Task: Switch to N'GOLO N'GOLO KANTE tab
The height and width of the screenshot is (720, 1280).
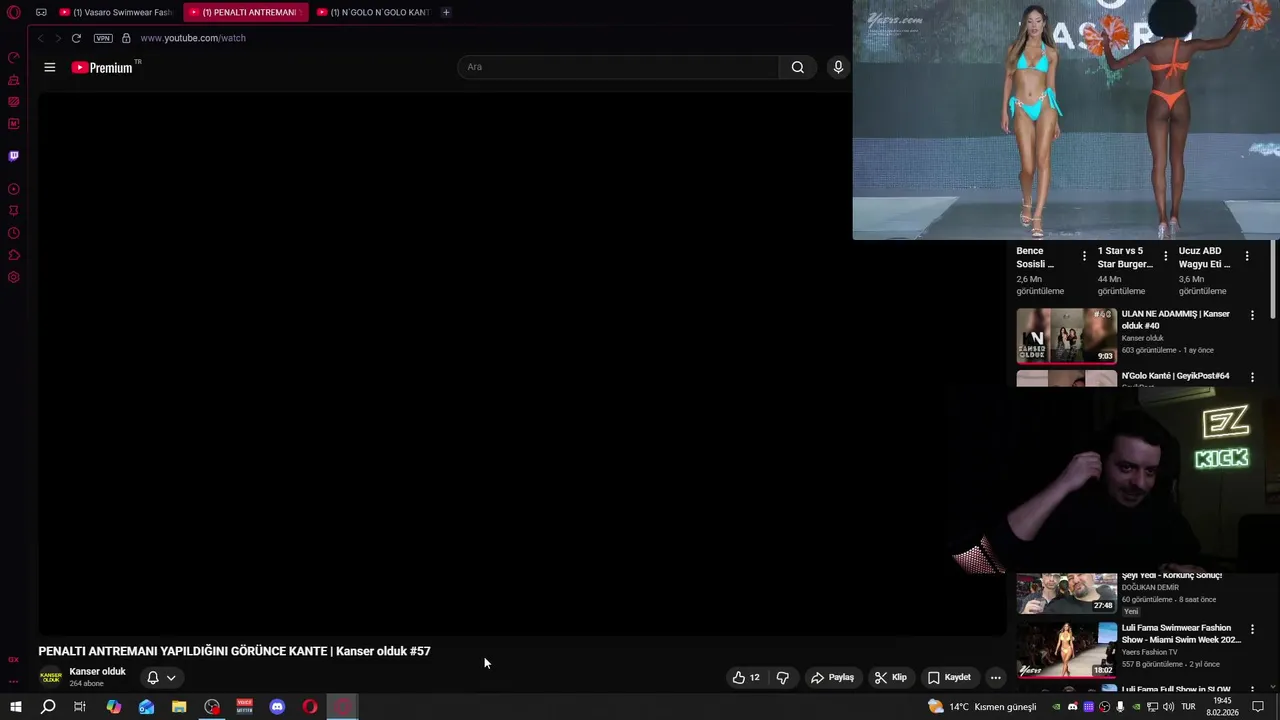Action: pyautogui.click(x=374, y=12)
